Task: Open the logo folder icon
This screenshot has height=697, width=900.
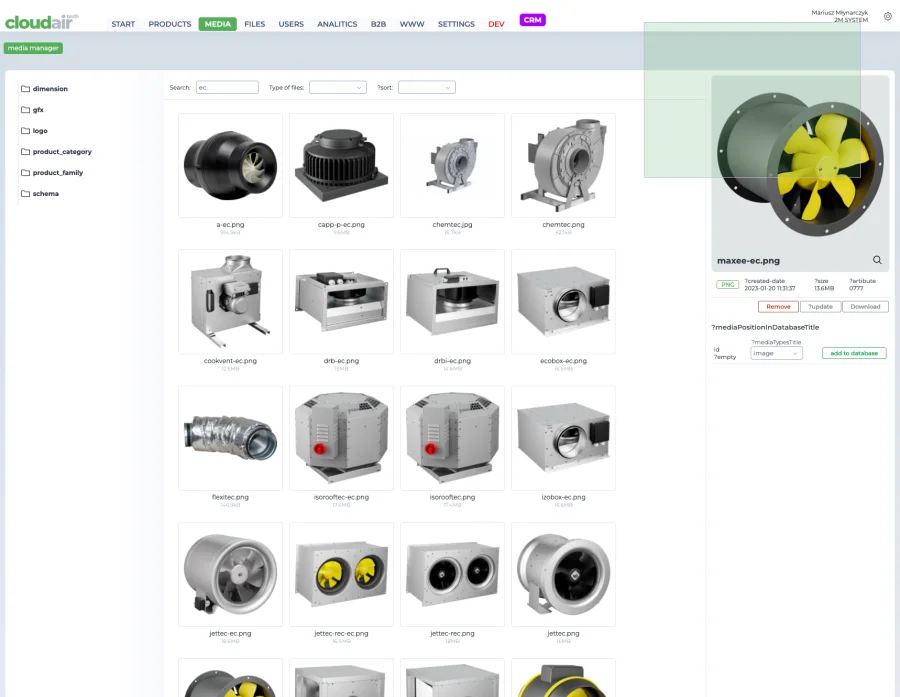Action: pyautogui.click(x=25, y=130)
